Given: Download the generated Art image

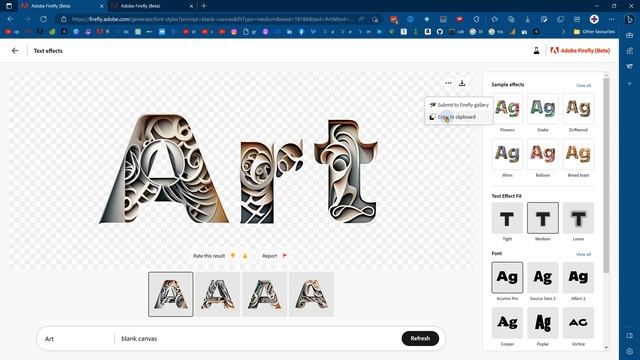Looking at the screenshot, I should [462, 83].
